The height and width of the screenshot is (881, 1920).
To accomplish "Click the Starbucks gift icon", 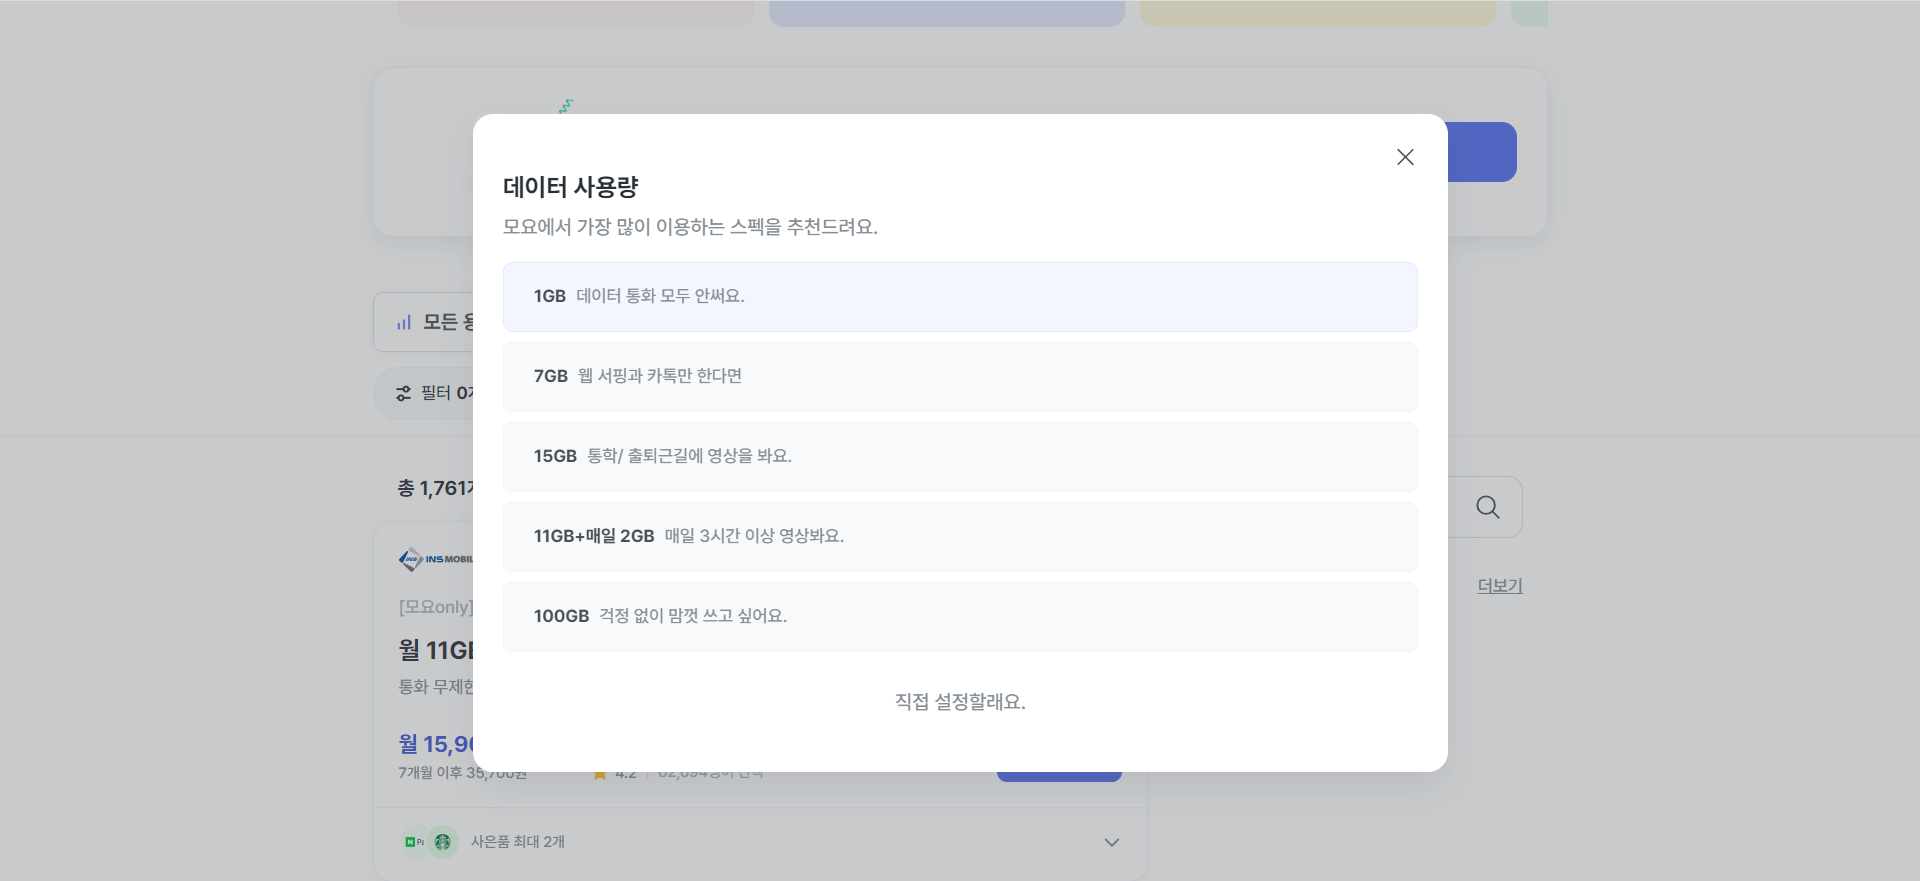I will (x=443, y=842).
